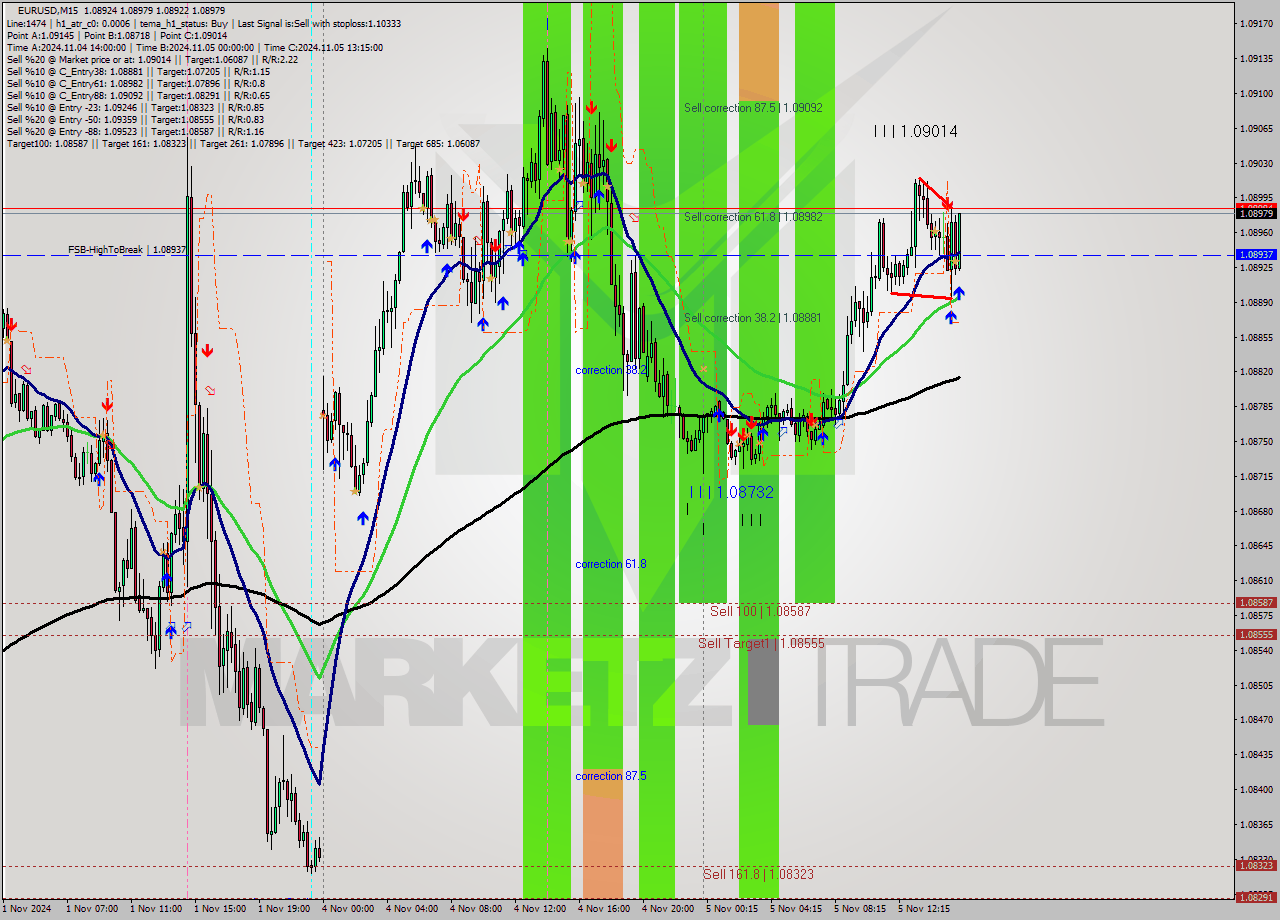1280x920 pixels.
Task: Click the red 1.08587 price axis tag
Action: point(1256,603)
